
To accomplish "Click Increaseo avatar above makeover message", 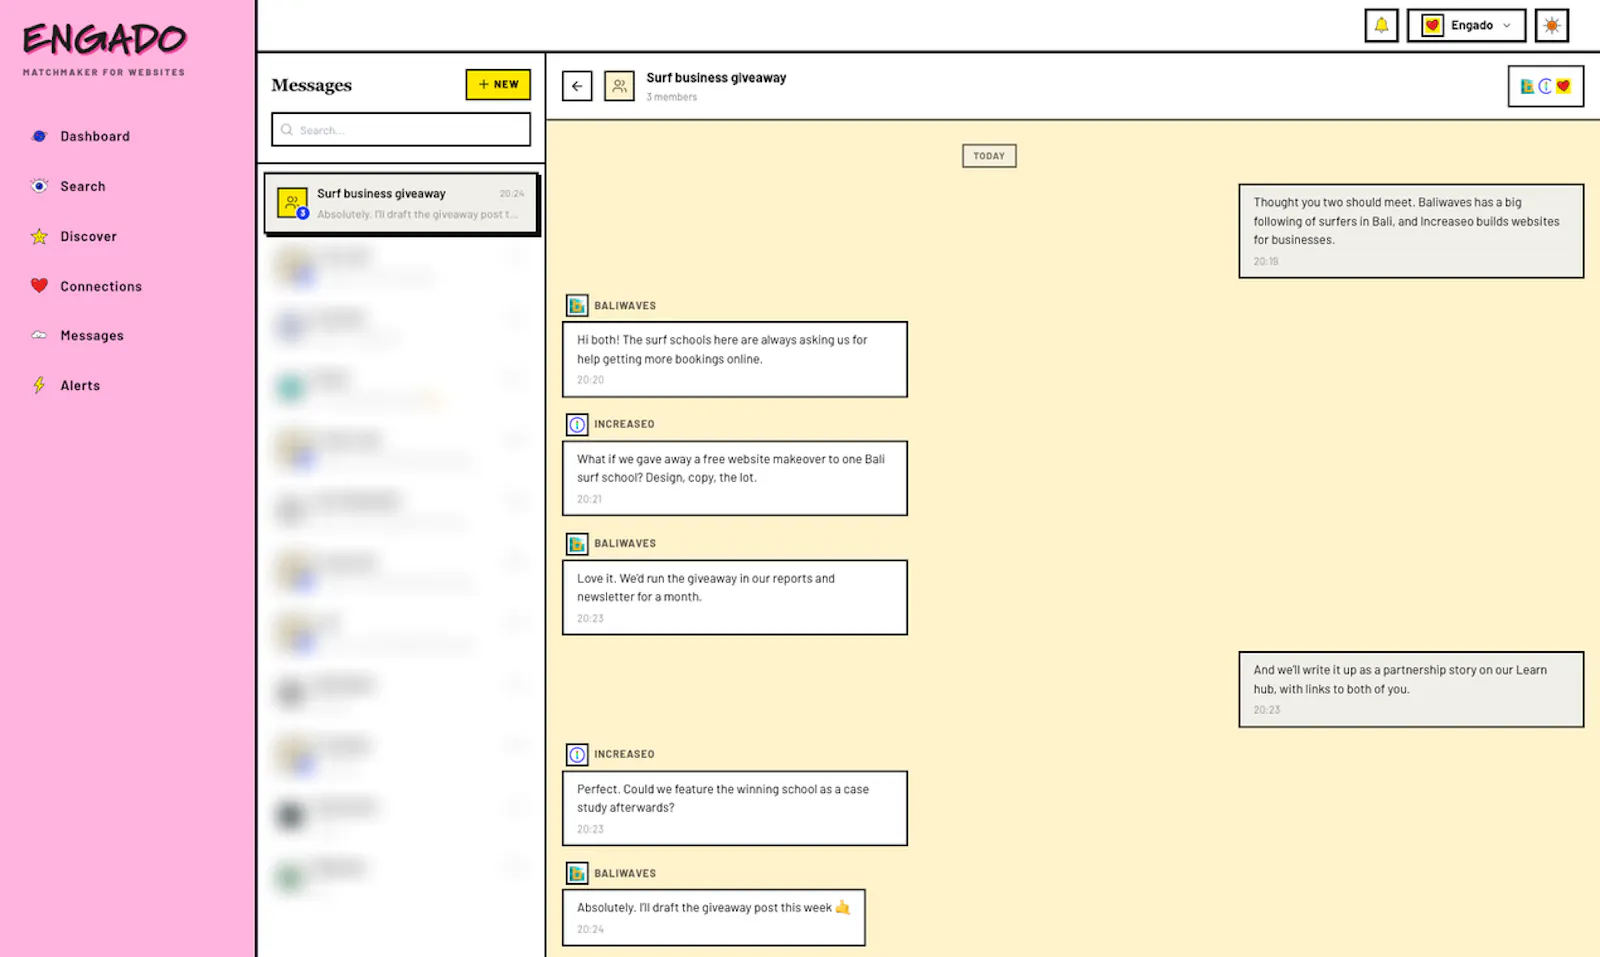I will (x=577, y=424).
